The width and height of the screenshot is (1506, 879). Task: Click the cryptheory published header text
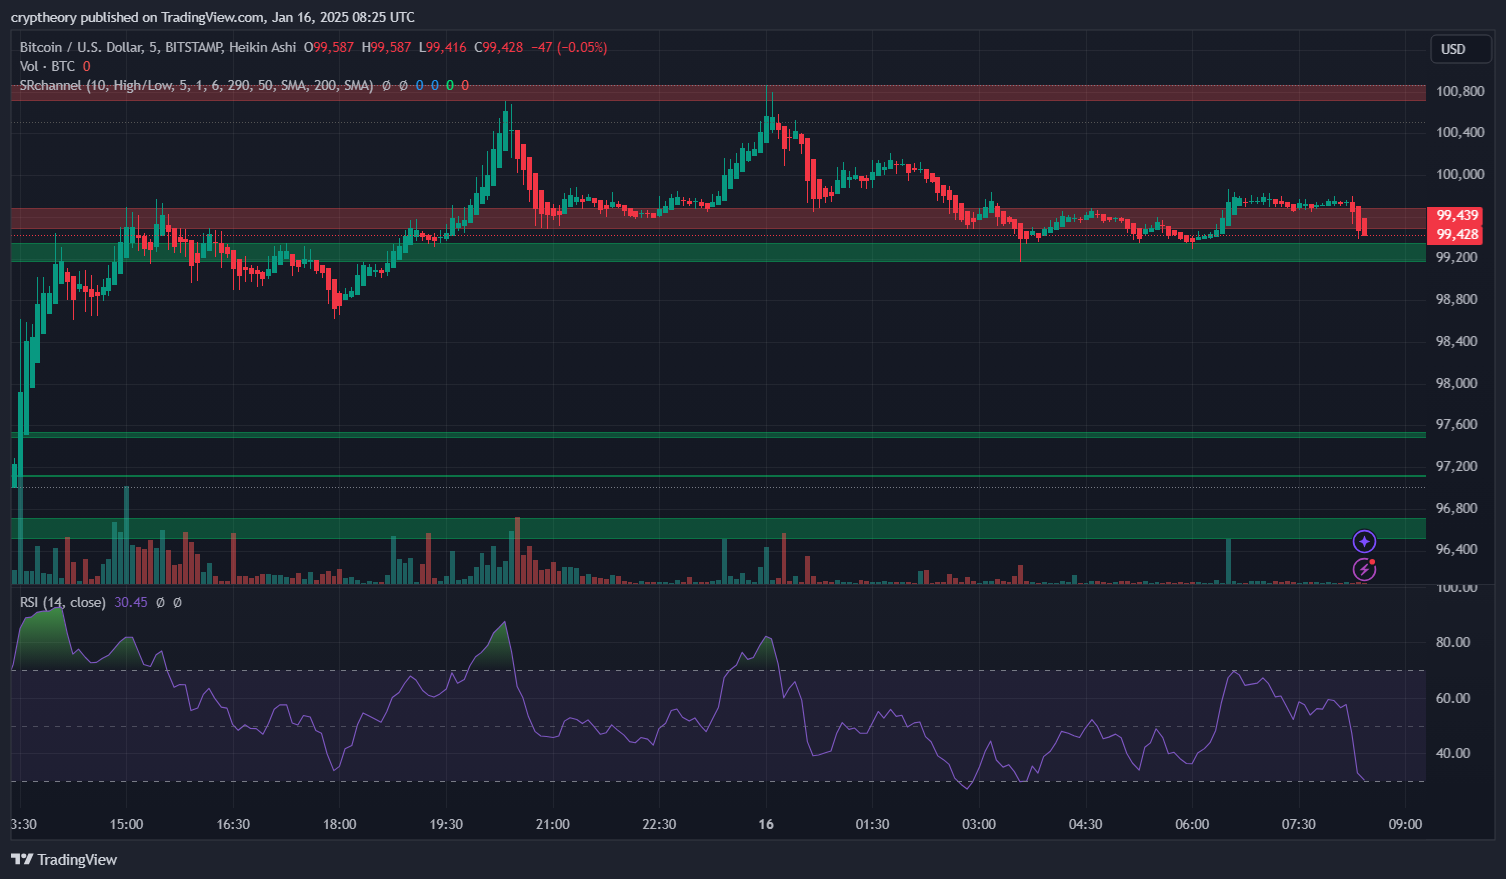coord(213,17)
